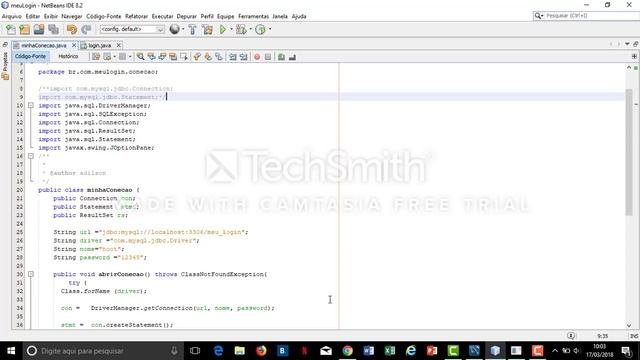Toggle Highlight Search editor icon
The image size is (640, 360).
(x=173, y=57)
